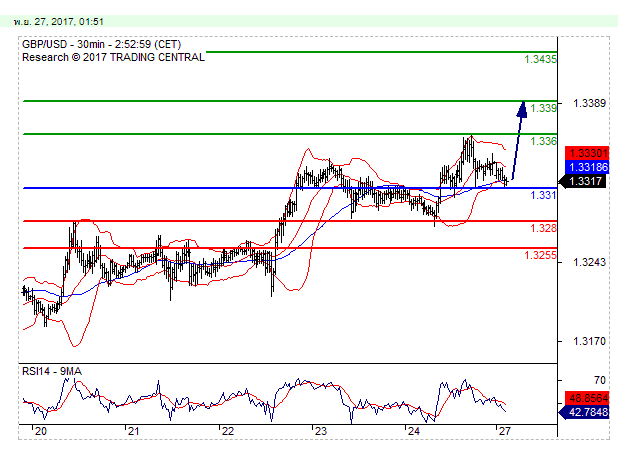Click the red 1.33301 price tag
This screenshot has height=457, width=618.
pos(587,153)
